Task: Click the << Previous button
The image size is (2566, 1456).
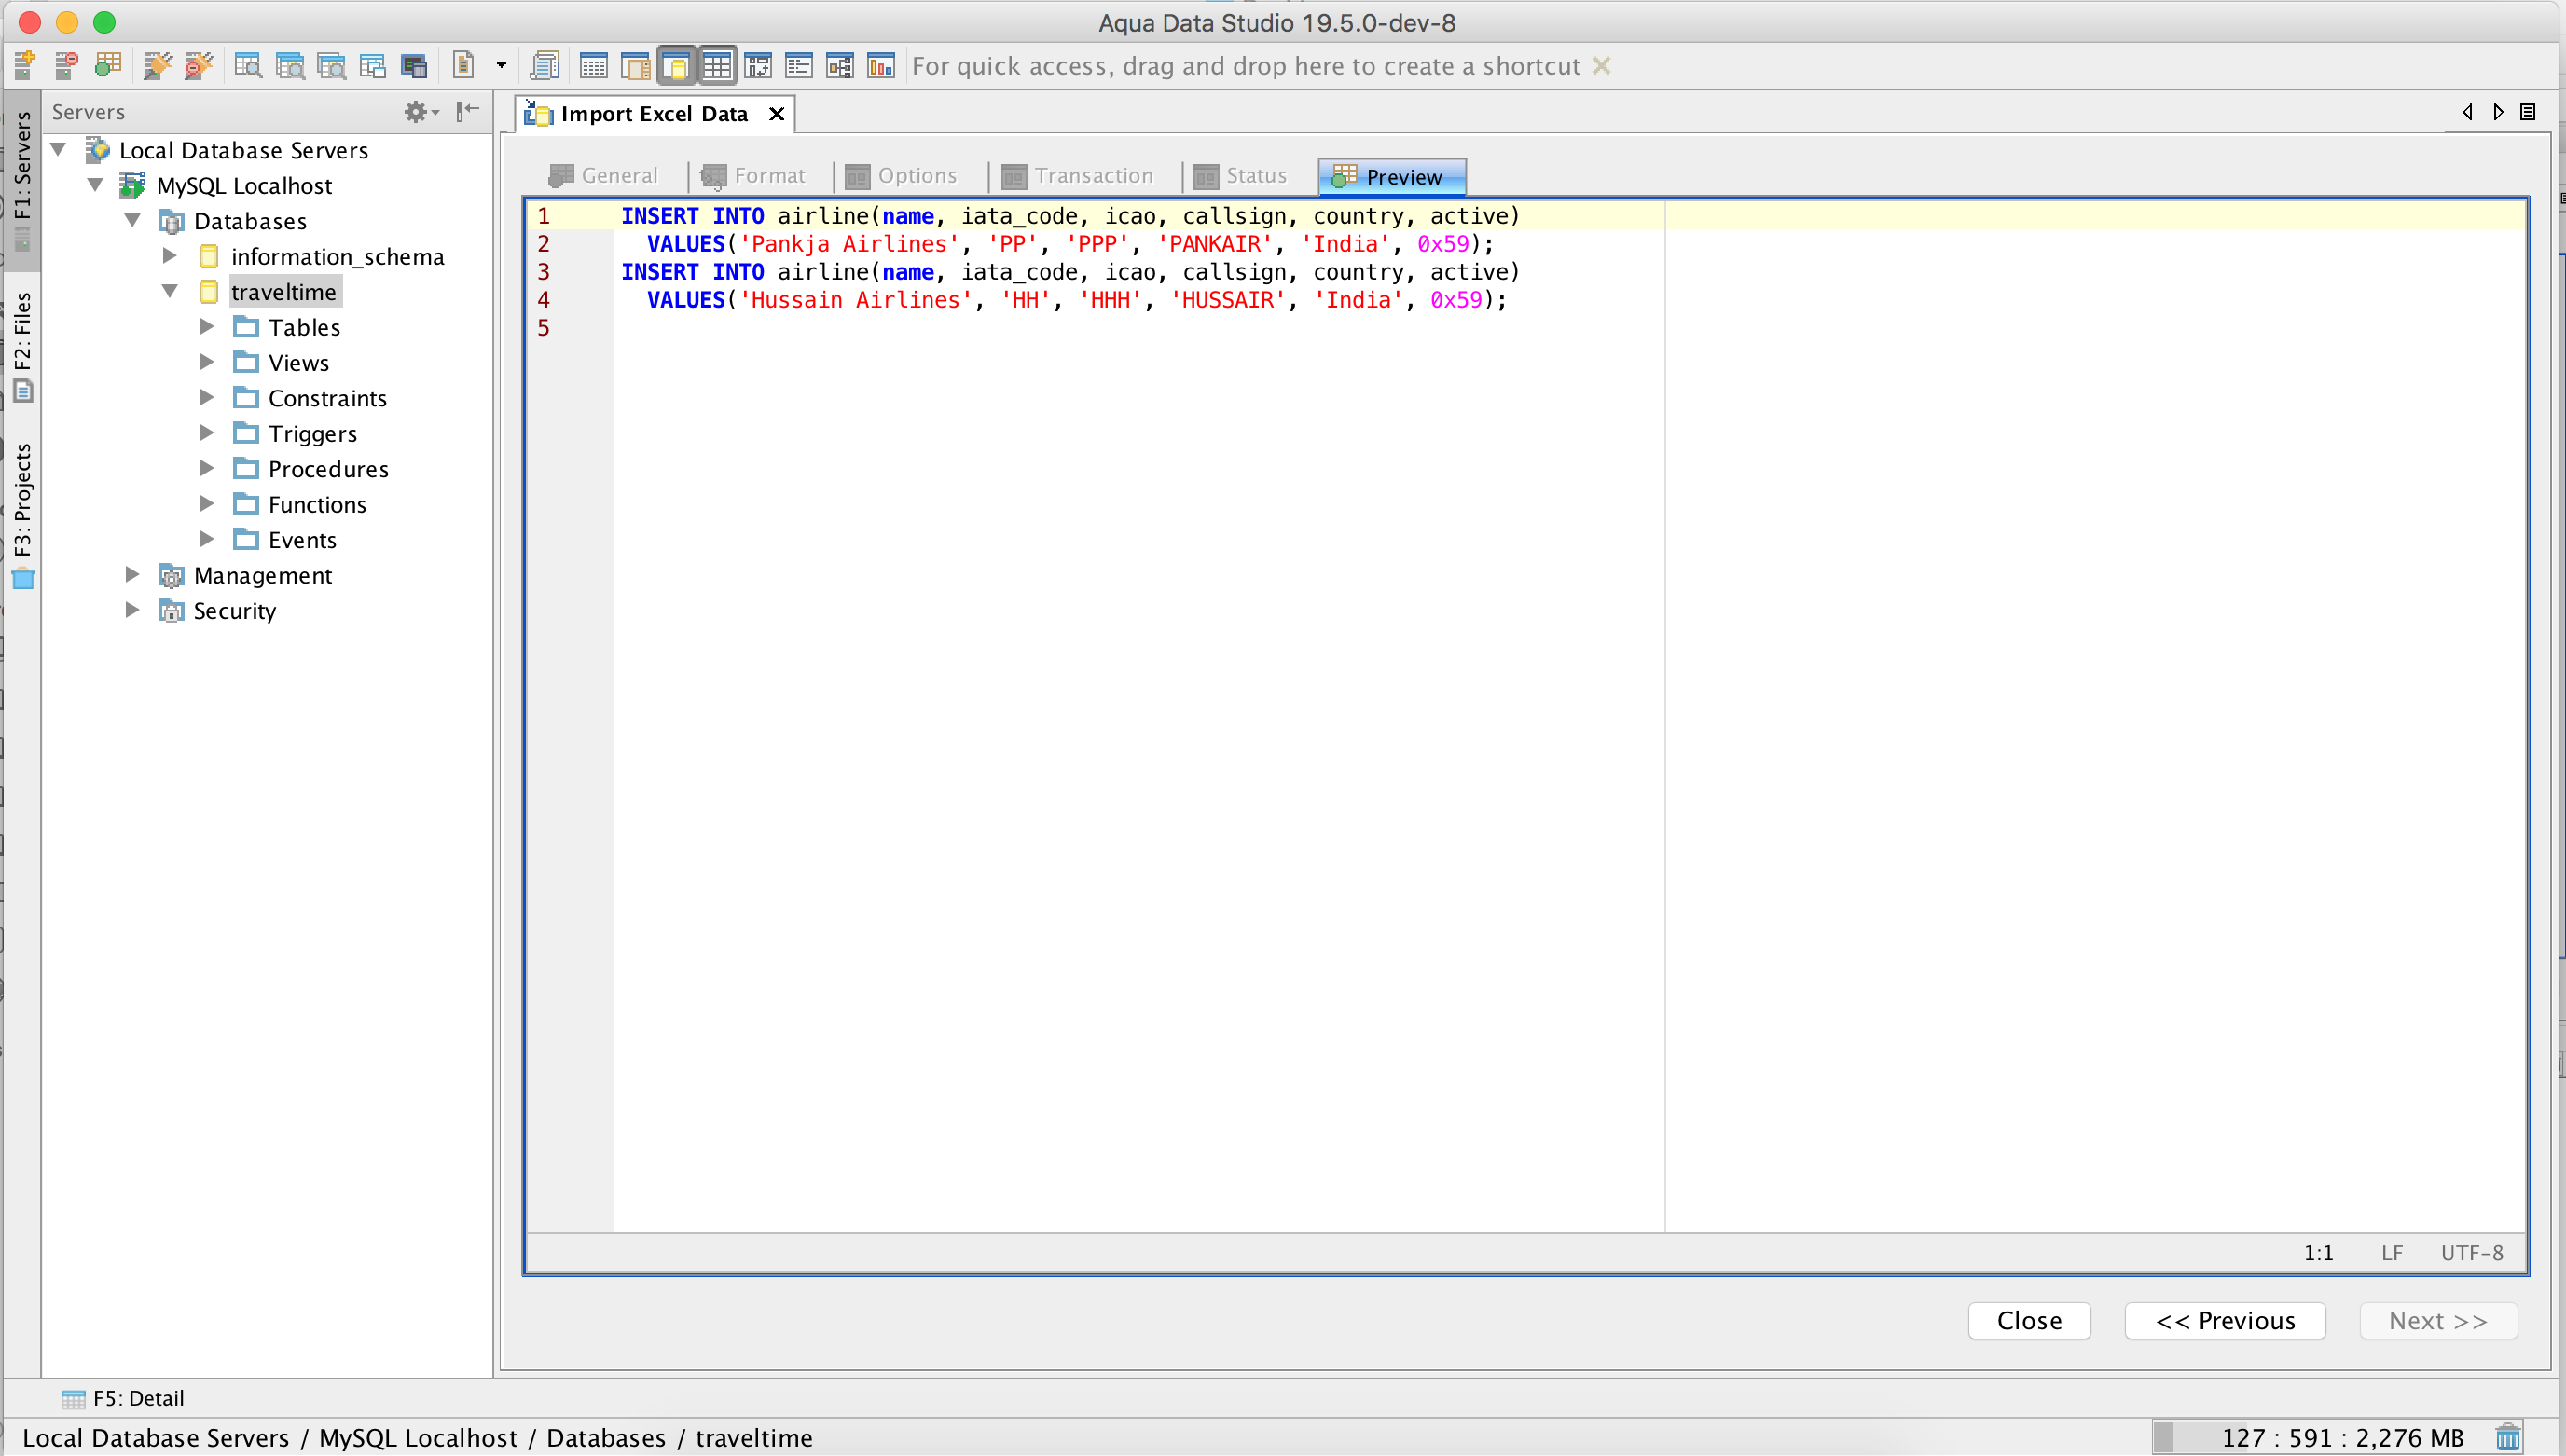Action: pos(2225,1320)
